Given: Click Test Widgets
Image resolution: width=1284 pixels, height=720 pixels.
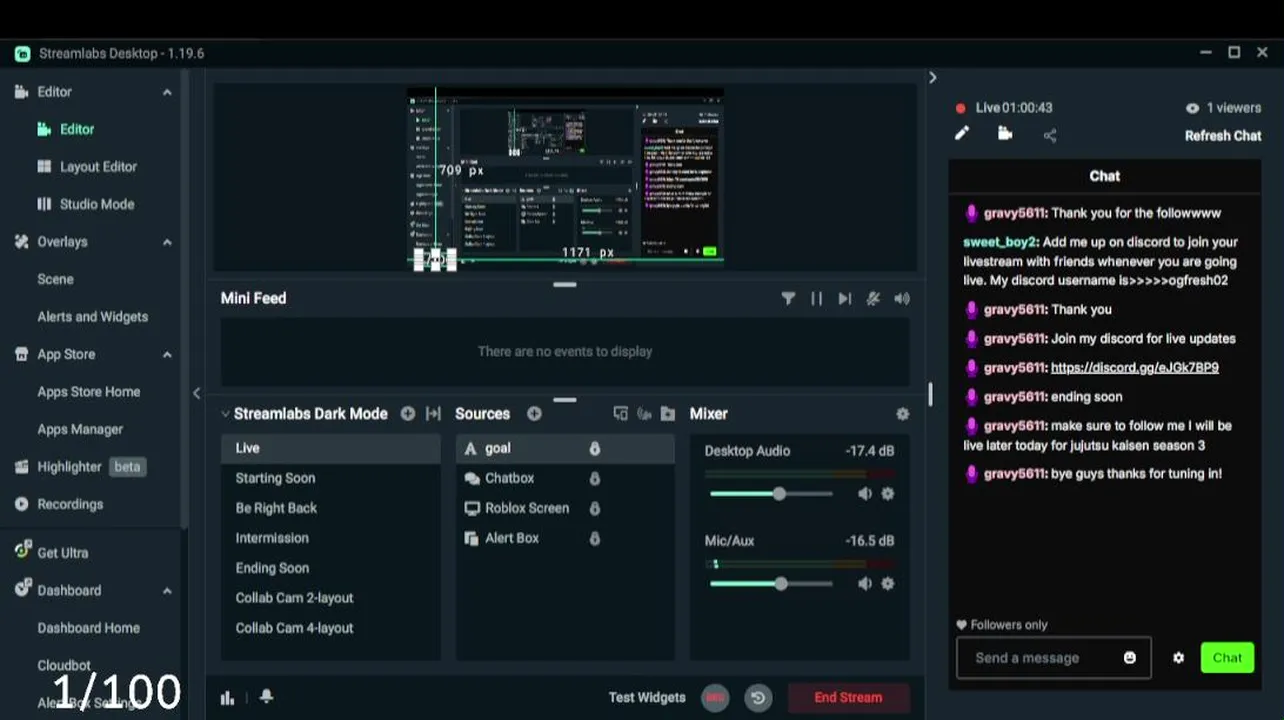Looking at the screenshot, I should (x=647, y=698).
